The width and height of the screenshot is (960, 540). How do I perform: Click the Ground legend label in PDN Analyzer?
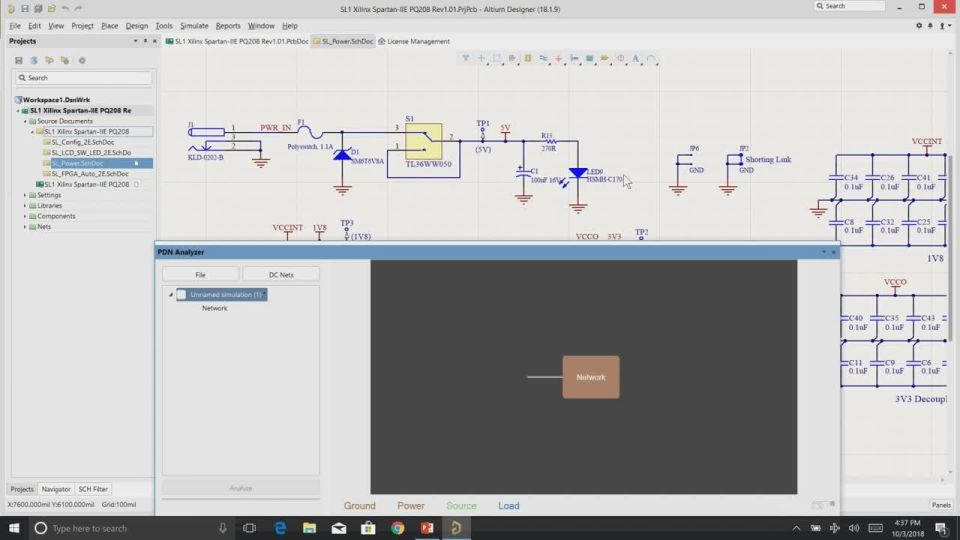pos(359,506)
